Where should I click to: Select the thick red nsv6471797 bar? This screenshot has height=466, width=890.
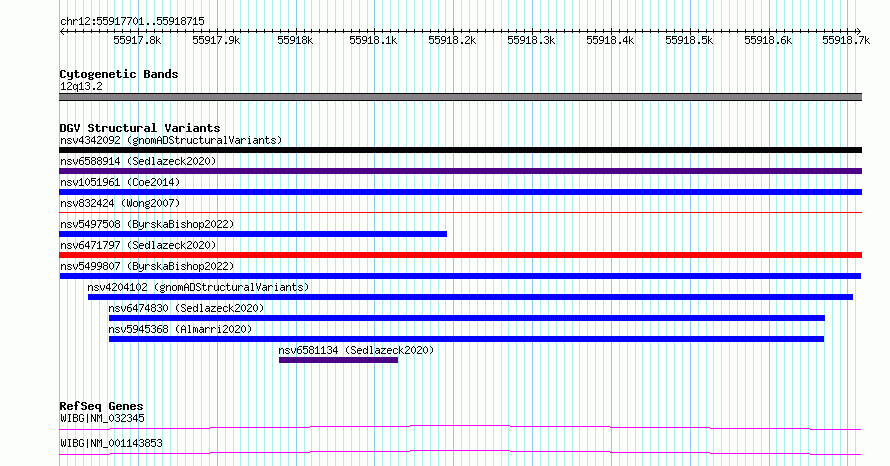coord(460,255)
